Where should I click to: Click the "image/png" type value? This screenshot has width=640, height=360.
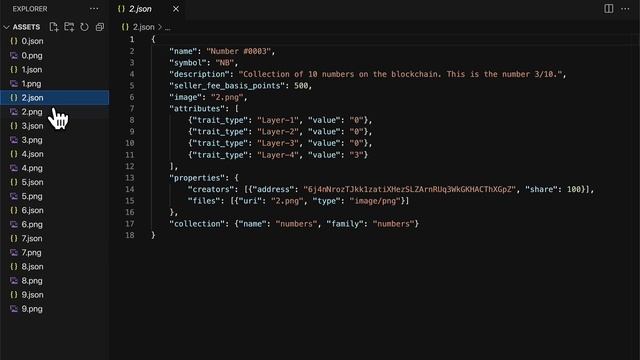pyautogui.click(x=375, y=201)
